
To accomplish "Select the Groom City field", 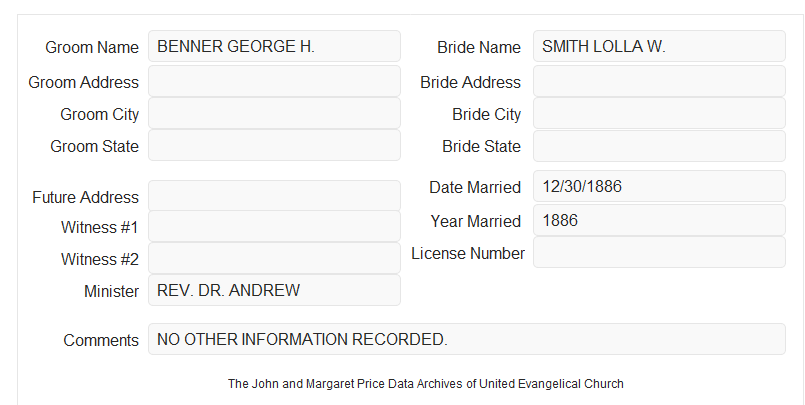I will coord(274,113).
